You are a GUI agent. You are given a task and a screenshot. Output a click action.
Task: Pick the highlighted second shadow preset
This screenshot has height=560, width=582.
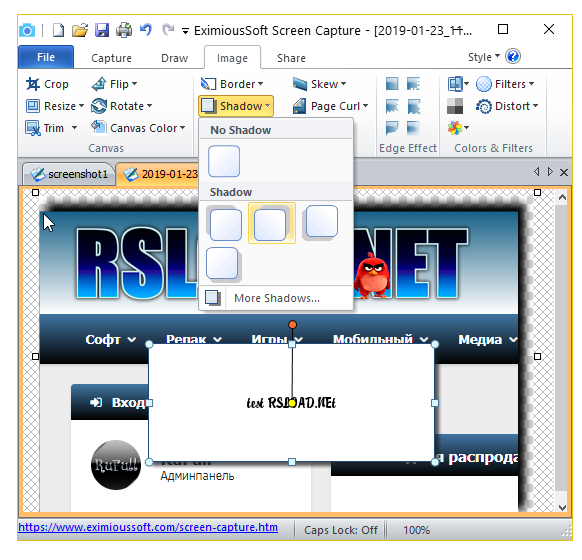click(272, 223)
